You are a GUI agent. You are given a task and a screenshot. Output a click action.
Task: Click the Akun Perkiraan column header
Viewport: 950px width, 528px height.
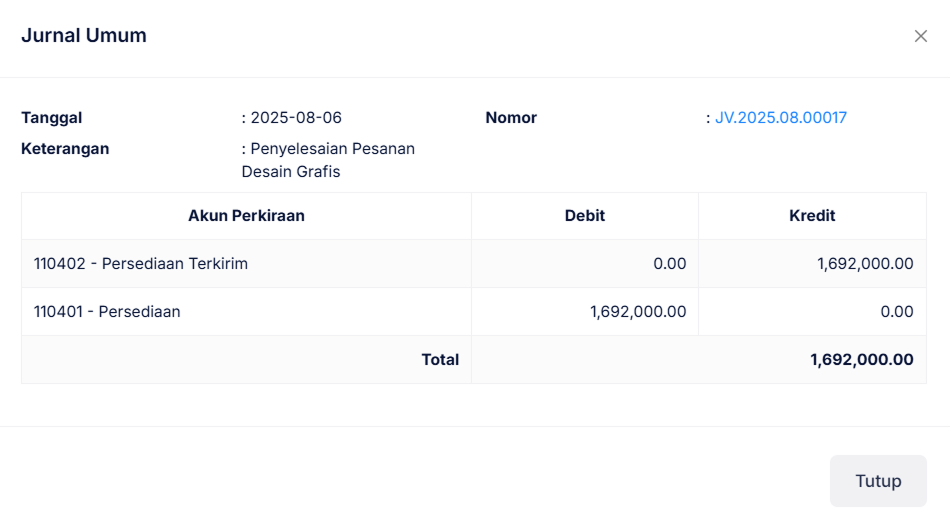click(x=246, y=216)
